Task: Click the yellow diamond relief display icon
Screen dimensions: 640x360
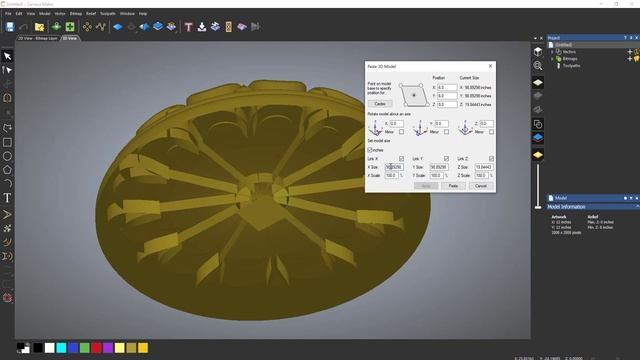Action: coord(538,155)
